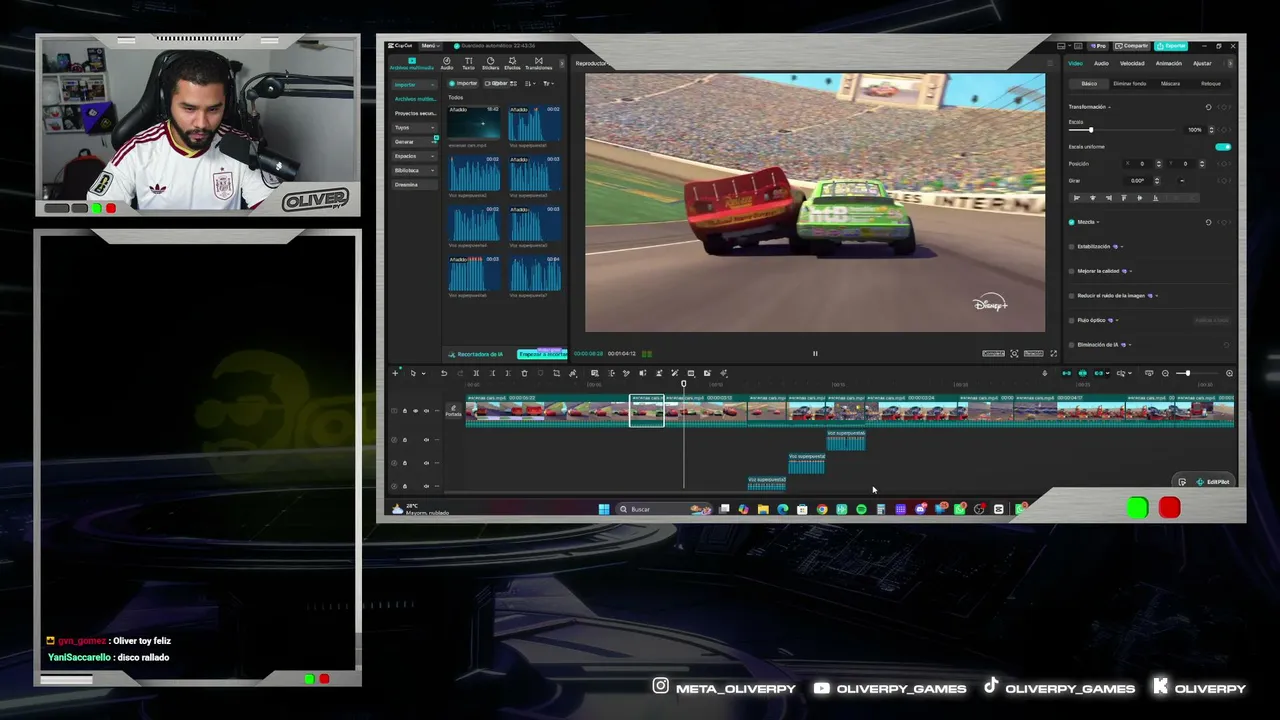Open the Windows Start menu
Image resolution: width=1280 pixels, height=720 pixels.
click(604, 509)
